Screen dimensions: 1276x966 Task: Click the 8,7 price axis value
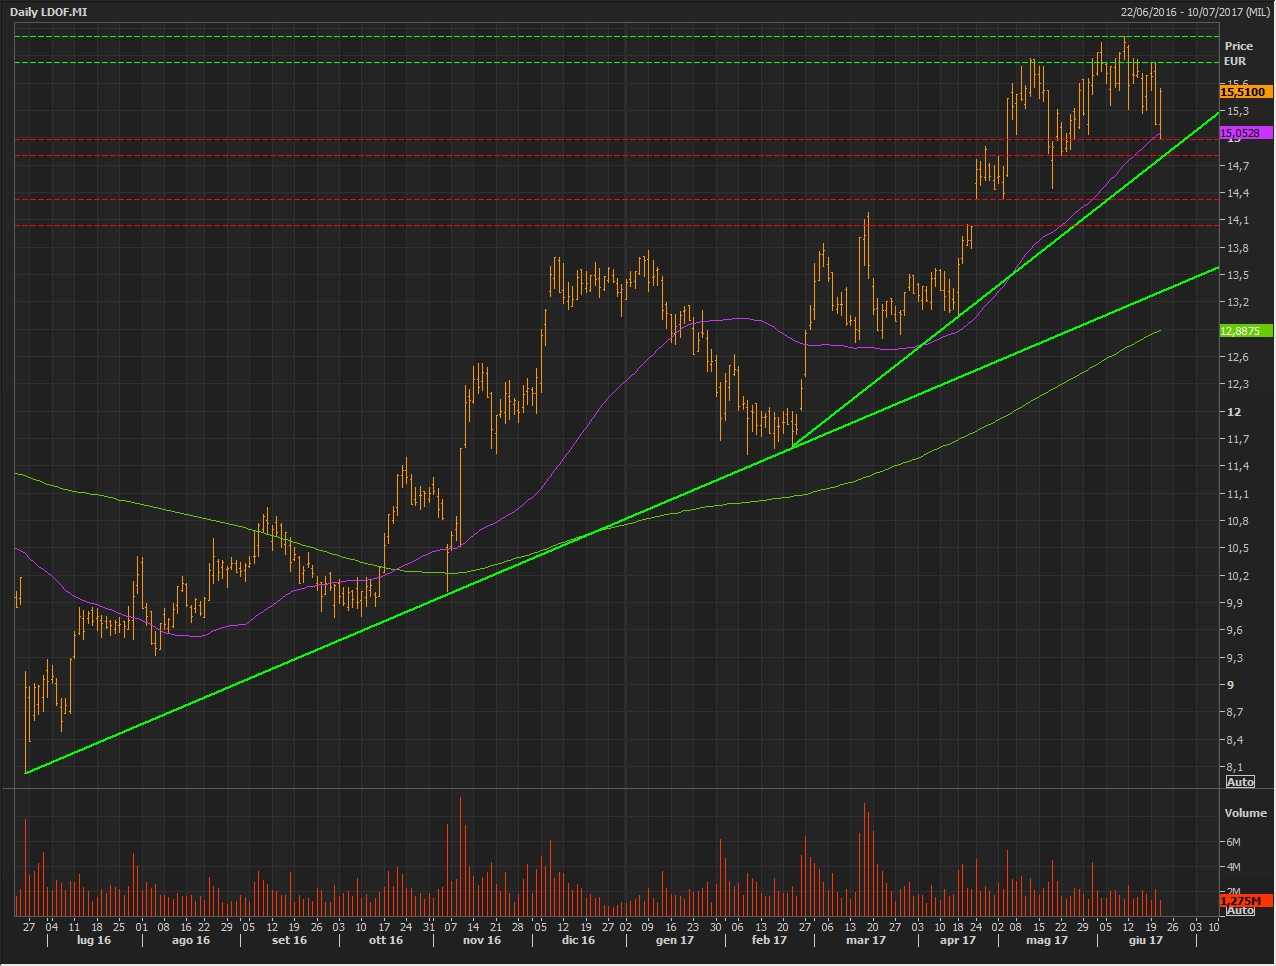coord(1235,712)
